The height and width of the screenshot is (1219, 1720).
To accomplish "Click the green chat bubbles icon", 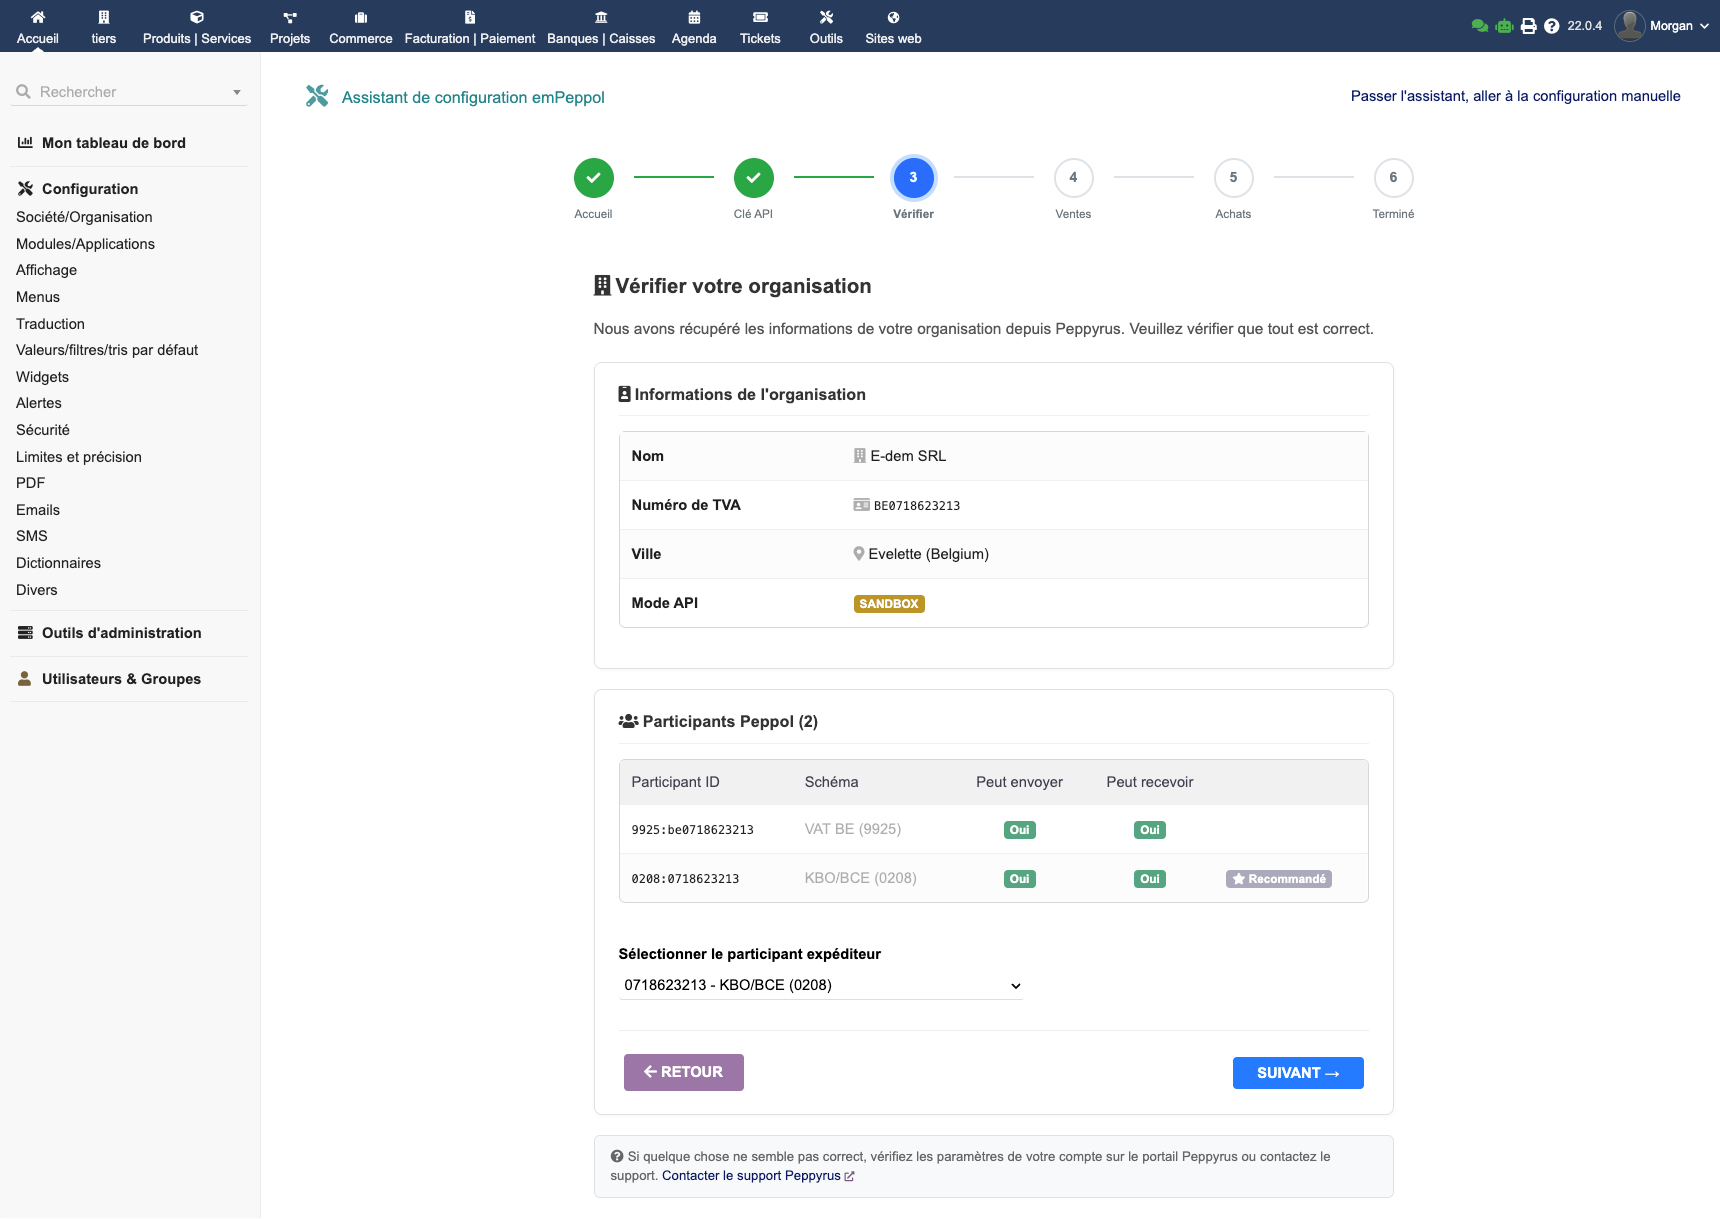I will point(1480,26).
